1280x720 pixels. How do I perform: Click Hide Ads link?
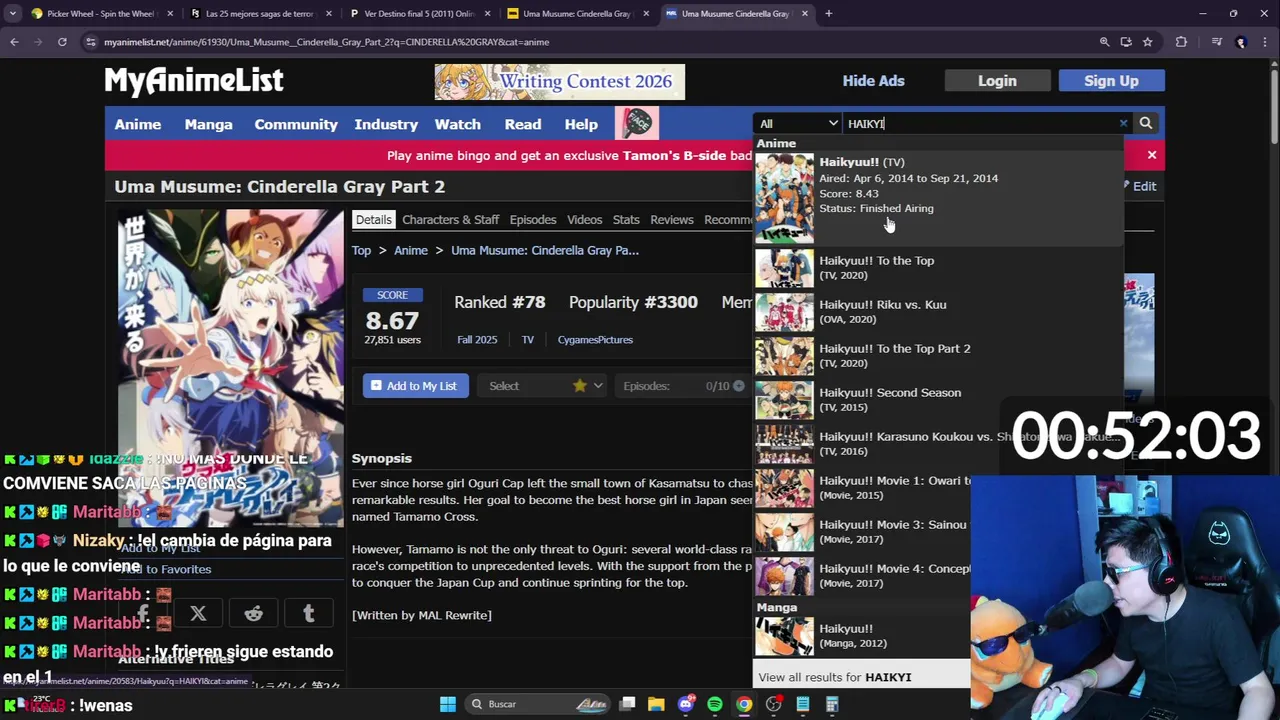pyautogui.click(x=873, y=81)
